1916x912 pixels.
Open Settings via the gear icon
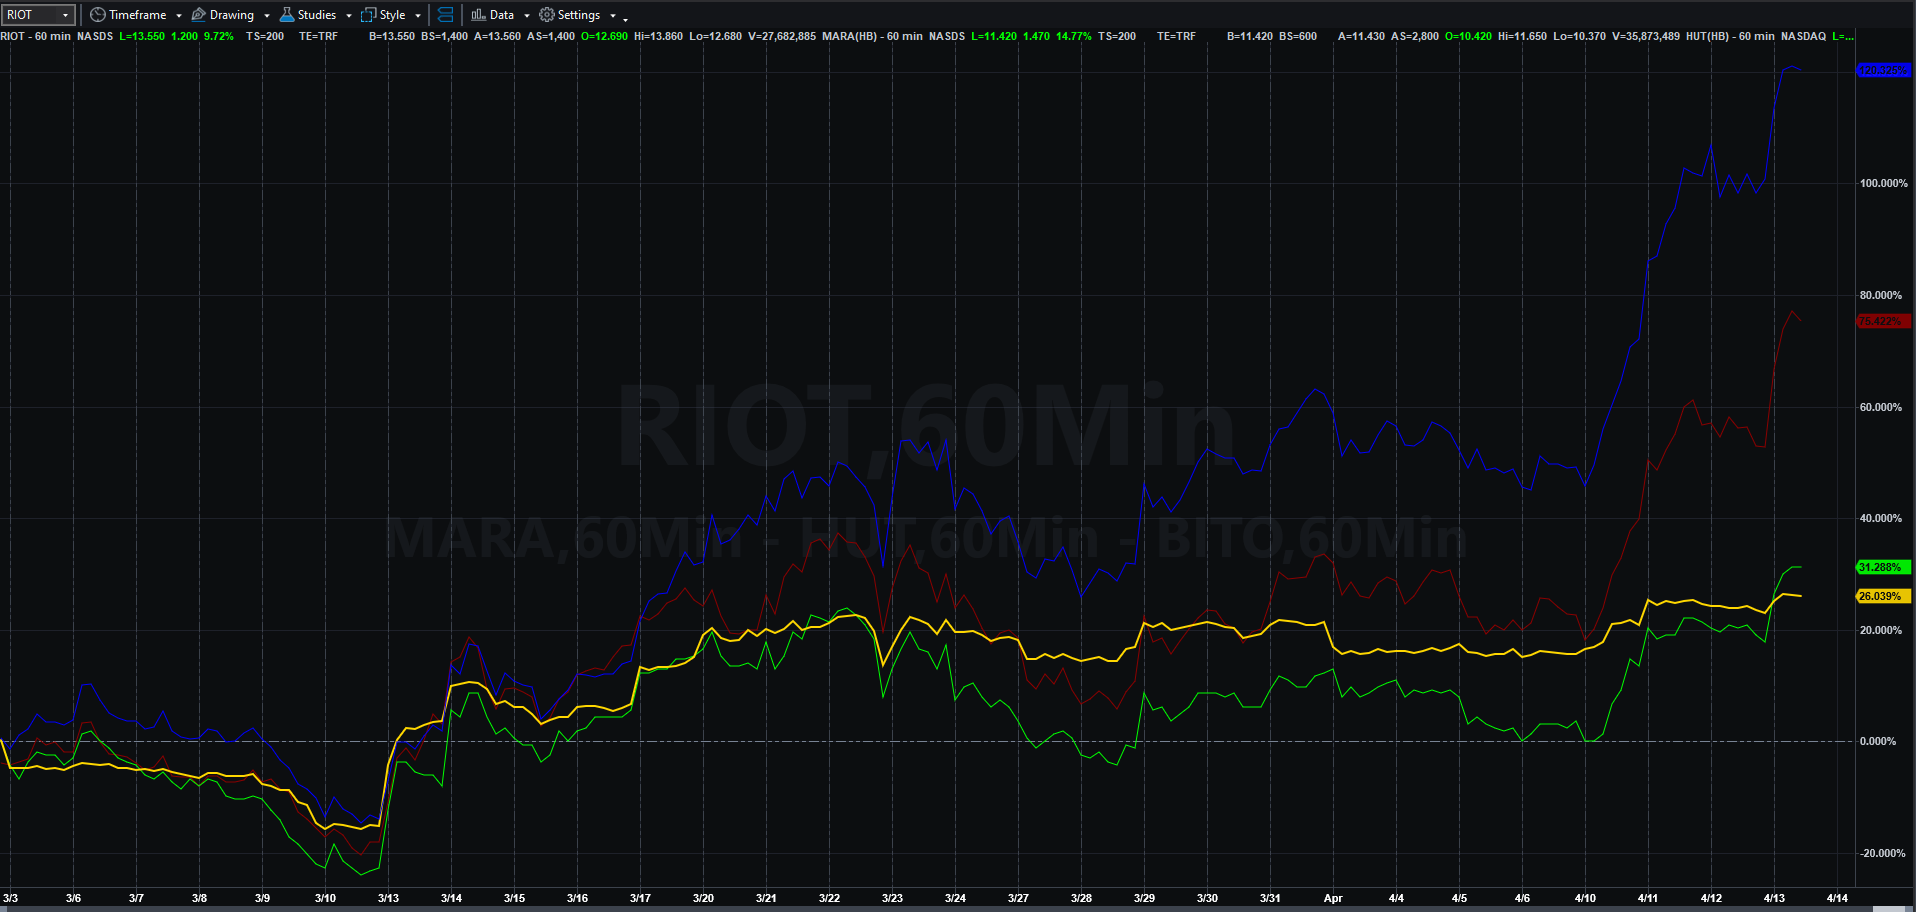547,15
